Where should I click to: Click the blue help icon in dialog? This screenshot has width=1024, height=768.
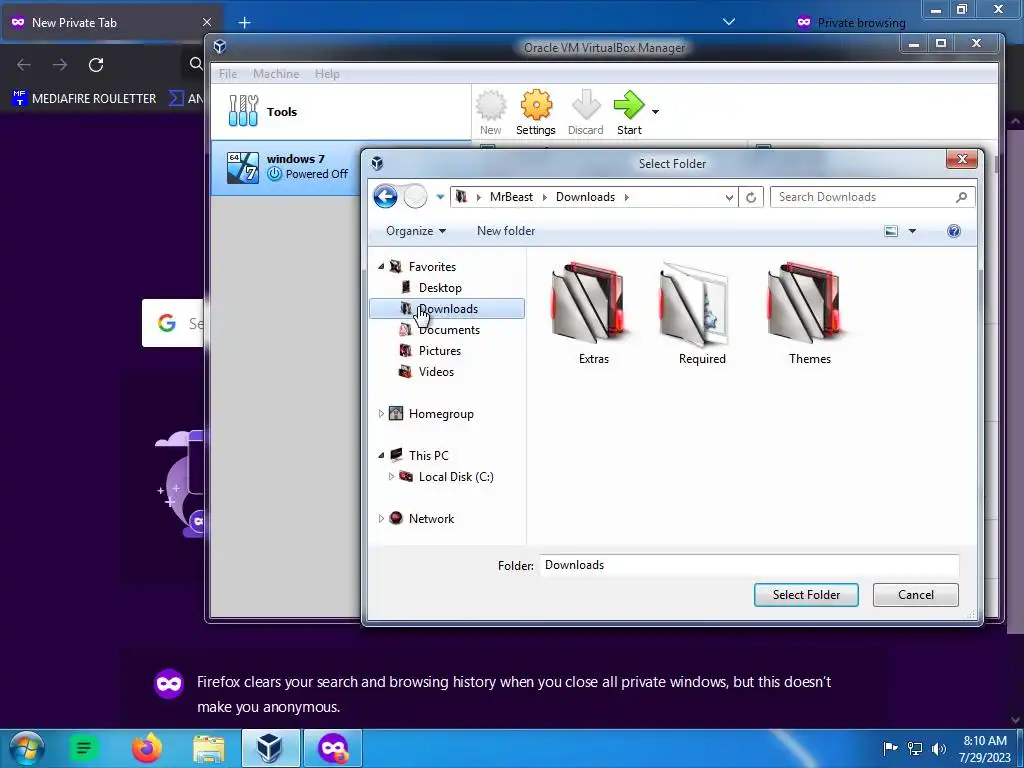pyautogui.click(x=953, y=231)
